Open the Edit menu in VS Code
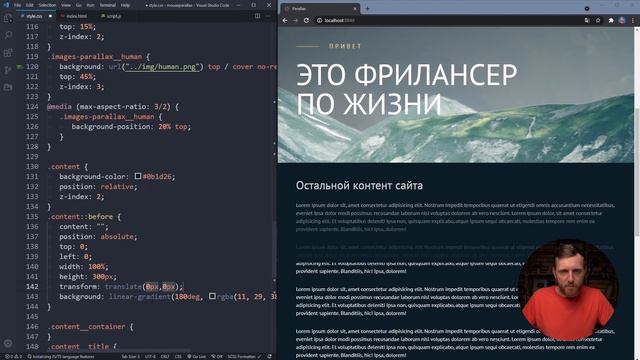The height and width of the screenshot is (360, 640). 30,5
